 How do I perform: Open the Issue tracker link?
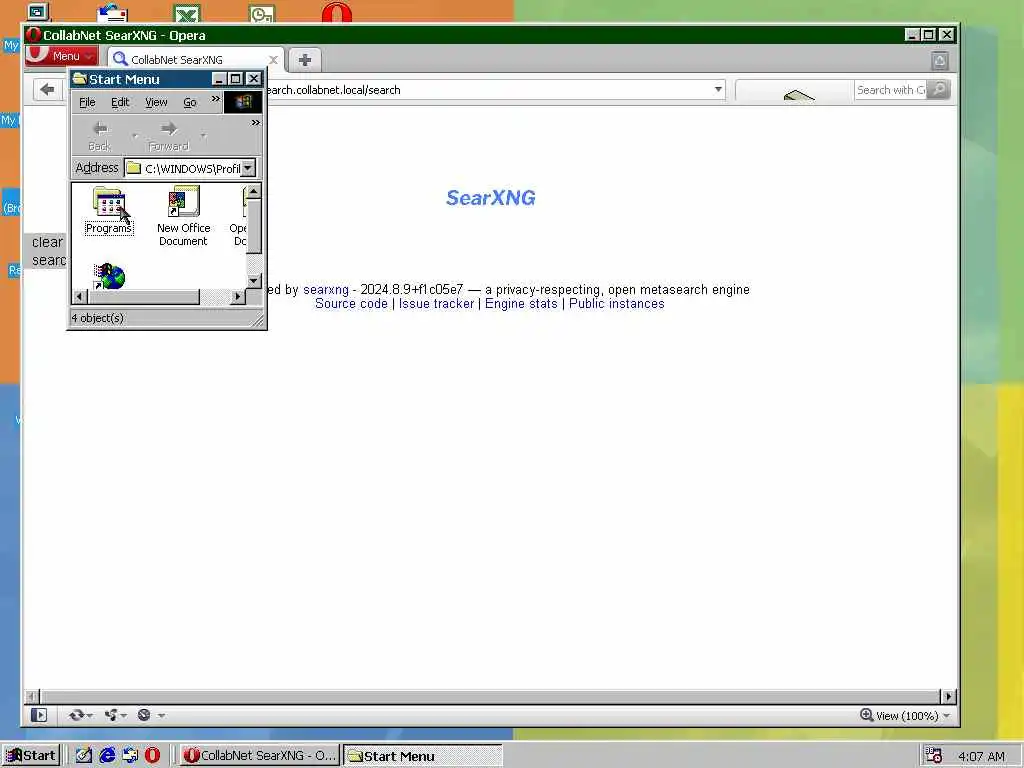click(x=436, y=304)
